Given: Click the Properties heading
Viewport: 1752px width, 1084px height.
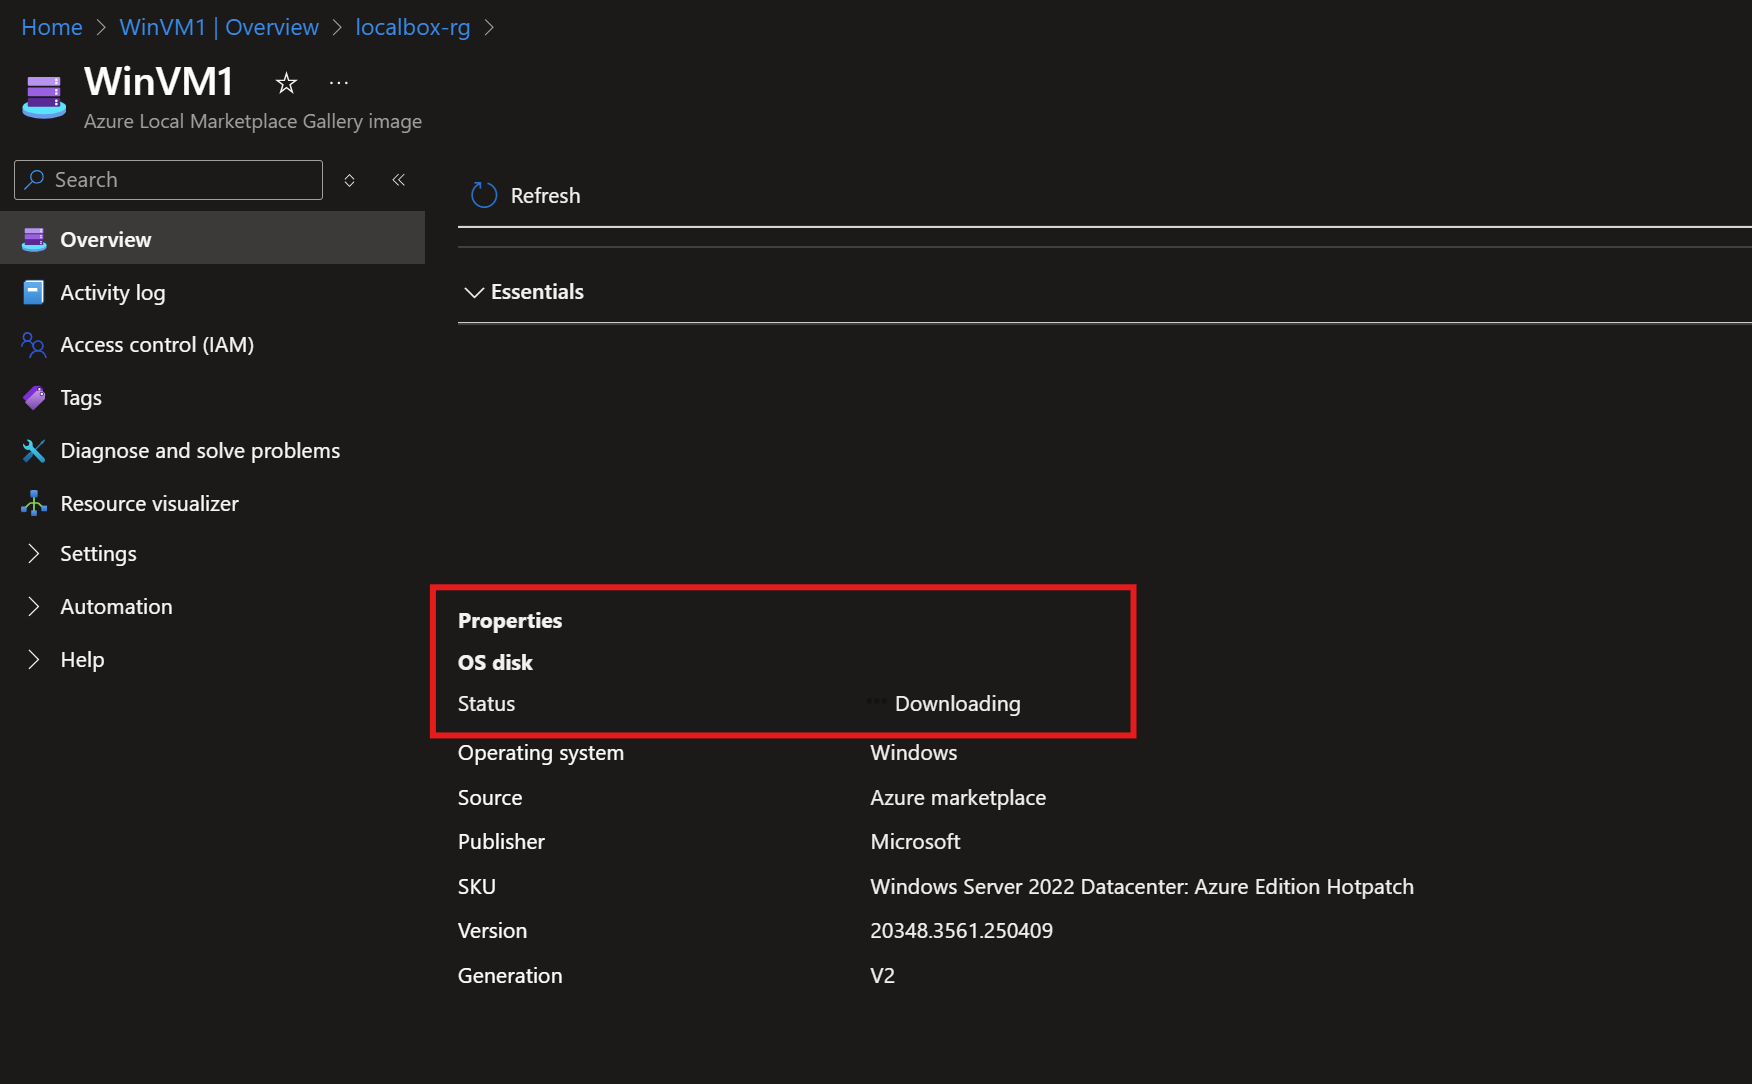Looking at the screenshot, I should [x=510, y=621].
